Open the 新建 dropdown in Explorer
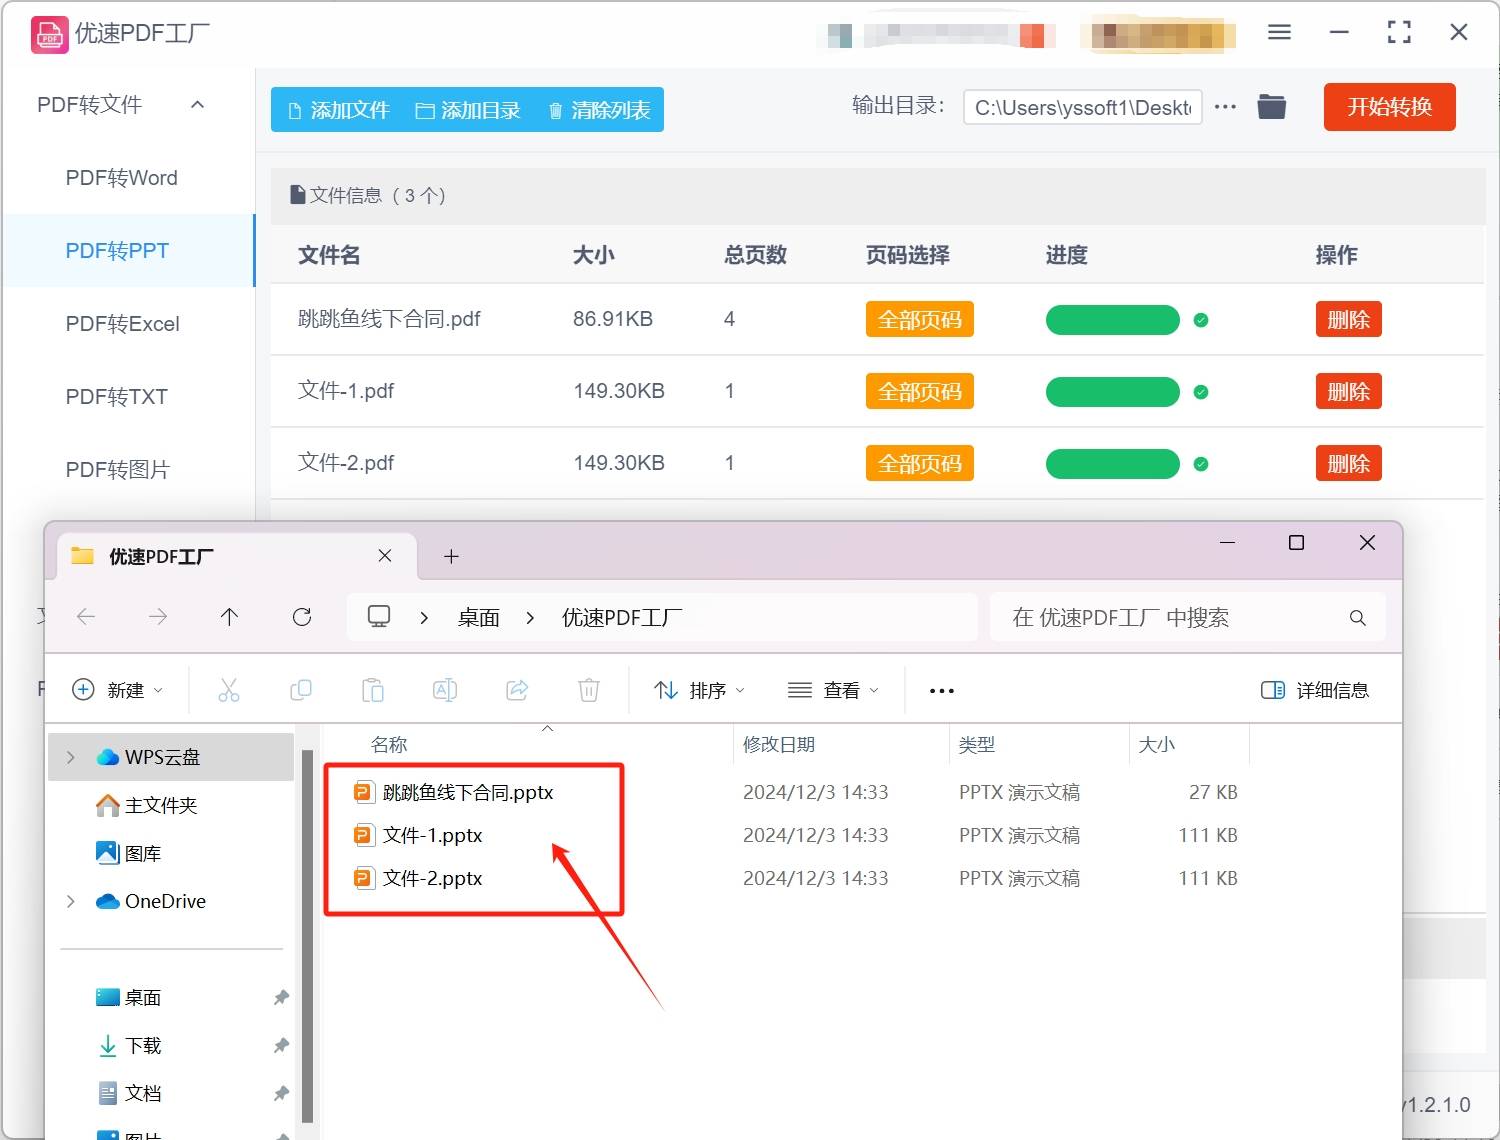Image resolution: width=1500 pixels, height=1140 pixels. (x=118, y=690)
